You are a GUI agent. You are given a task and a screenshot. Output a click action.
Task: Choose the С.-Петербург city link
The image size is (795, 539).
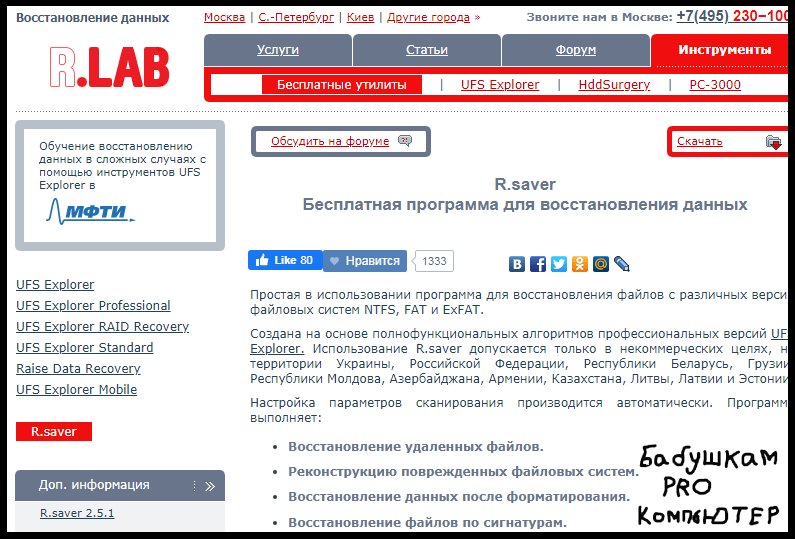click(296, 17)
